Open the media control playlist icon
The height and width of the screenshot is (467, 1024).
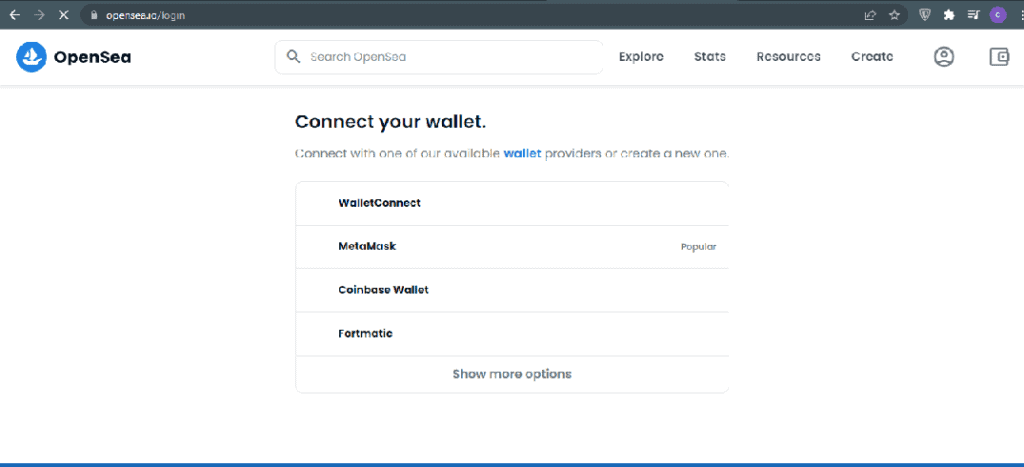coord(973,14)
